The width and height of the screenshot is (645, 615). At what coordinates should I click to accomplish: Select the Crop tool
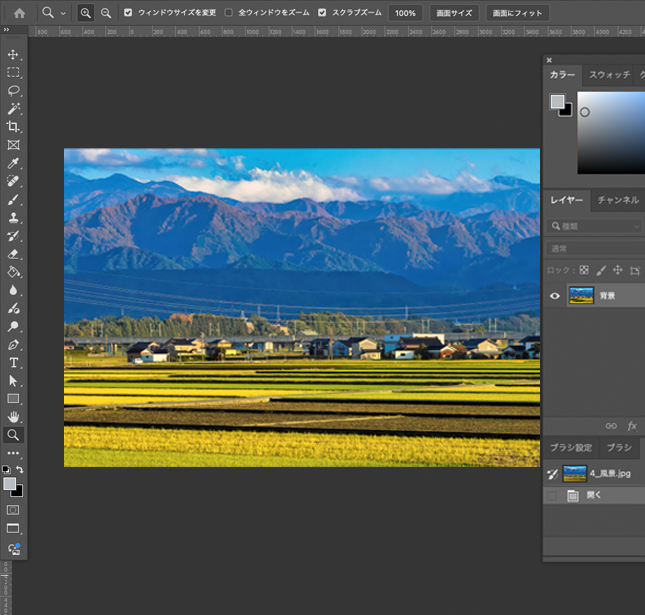click(x=13, y=127)
